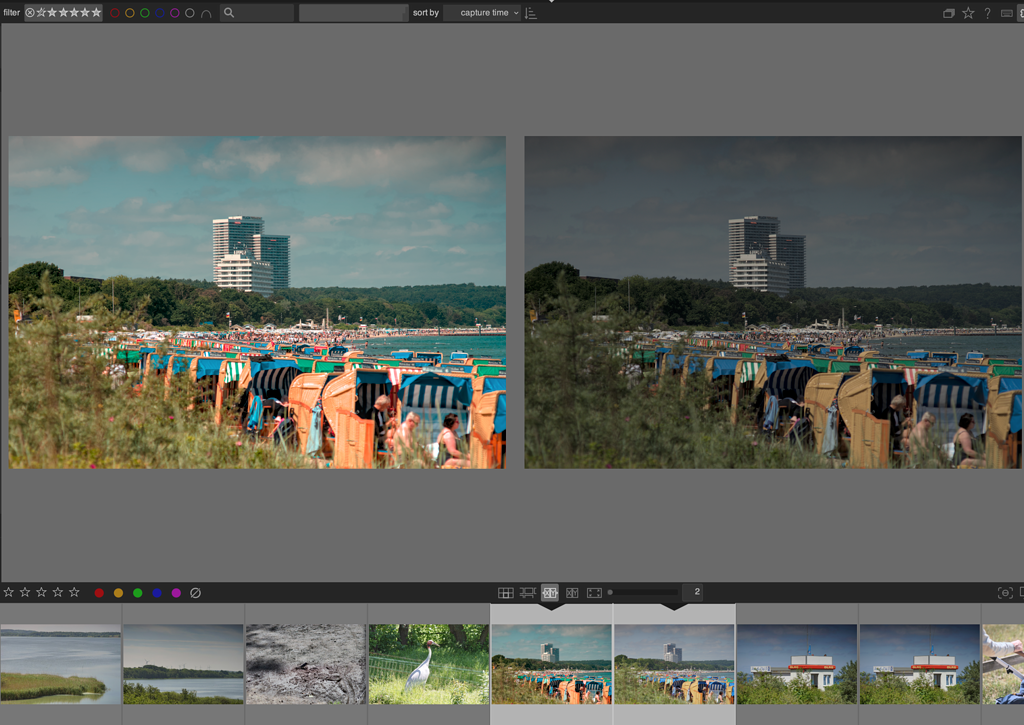Apply the fifth rating star under the filmstrip

coord(74,592)
